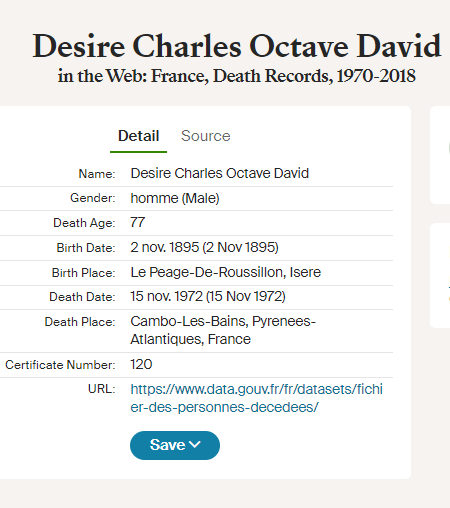Click the blue Save button
The image size is (450, 508).
click(x=175, y=445)
